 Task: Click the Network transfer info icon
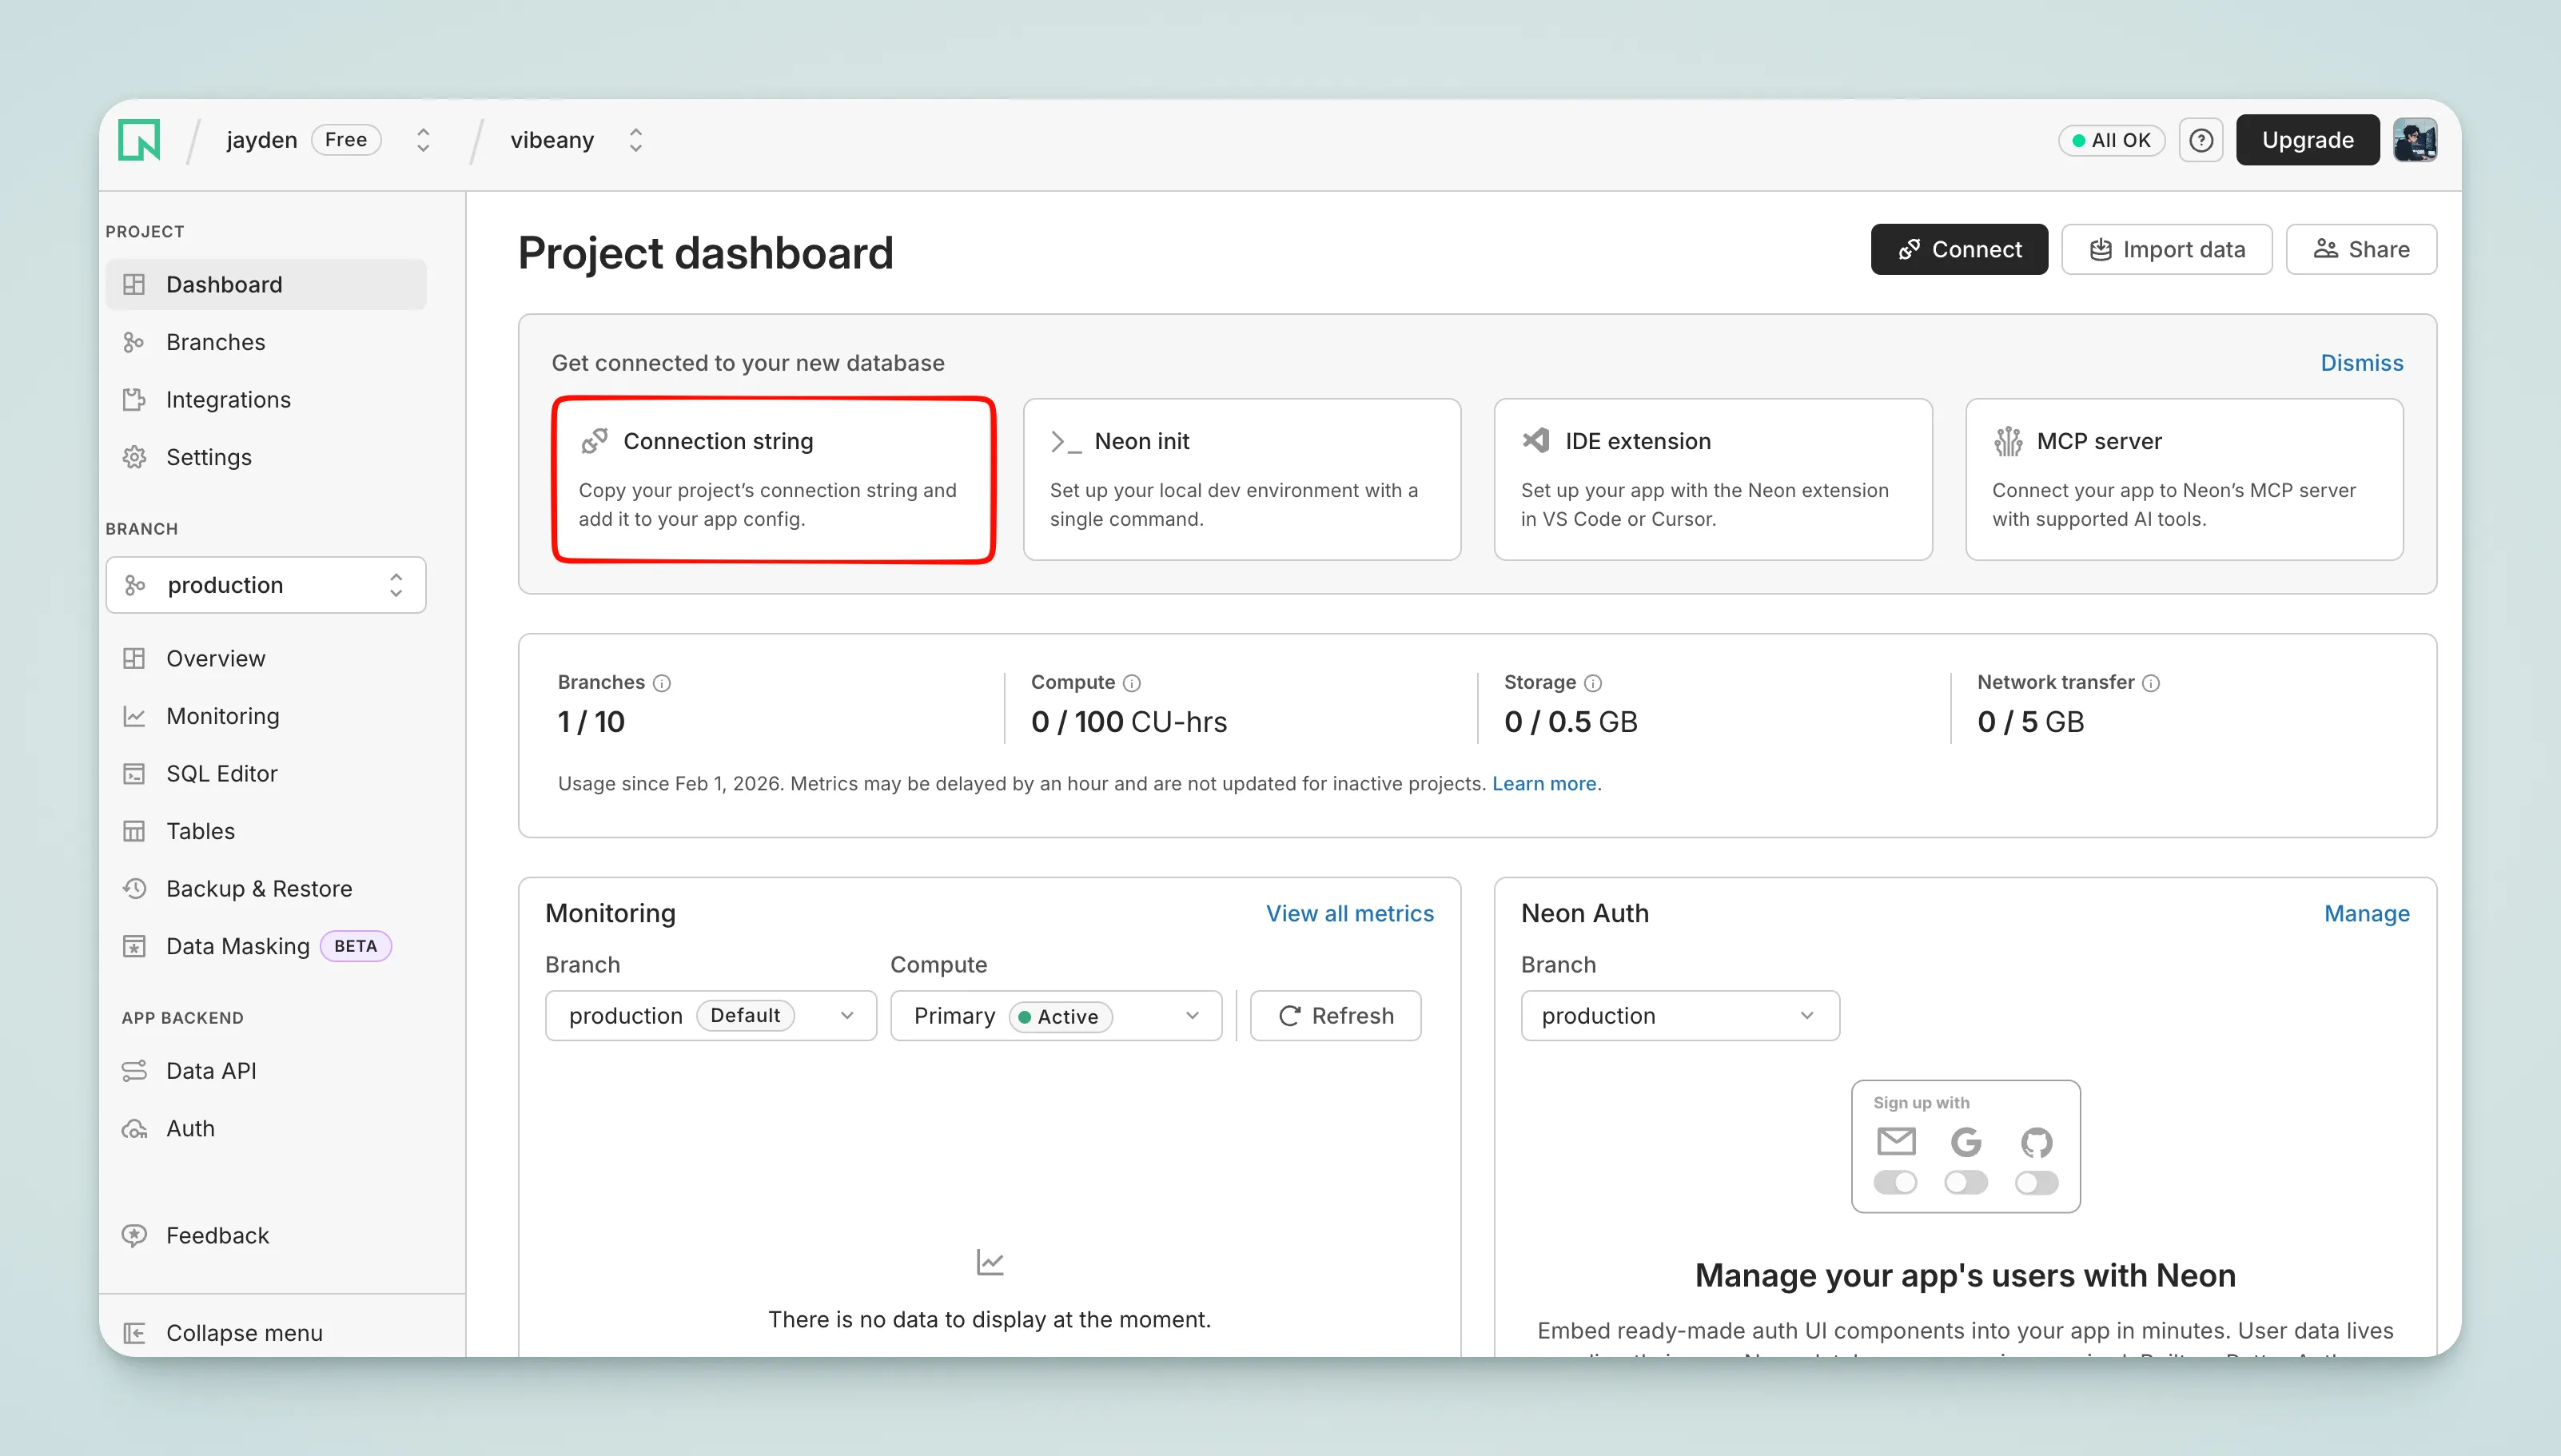point(2151,683)
